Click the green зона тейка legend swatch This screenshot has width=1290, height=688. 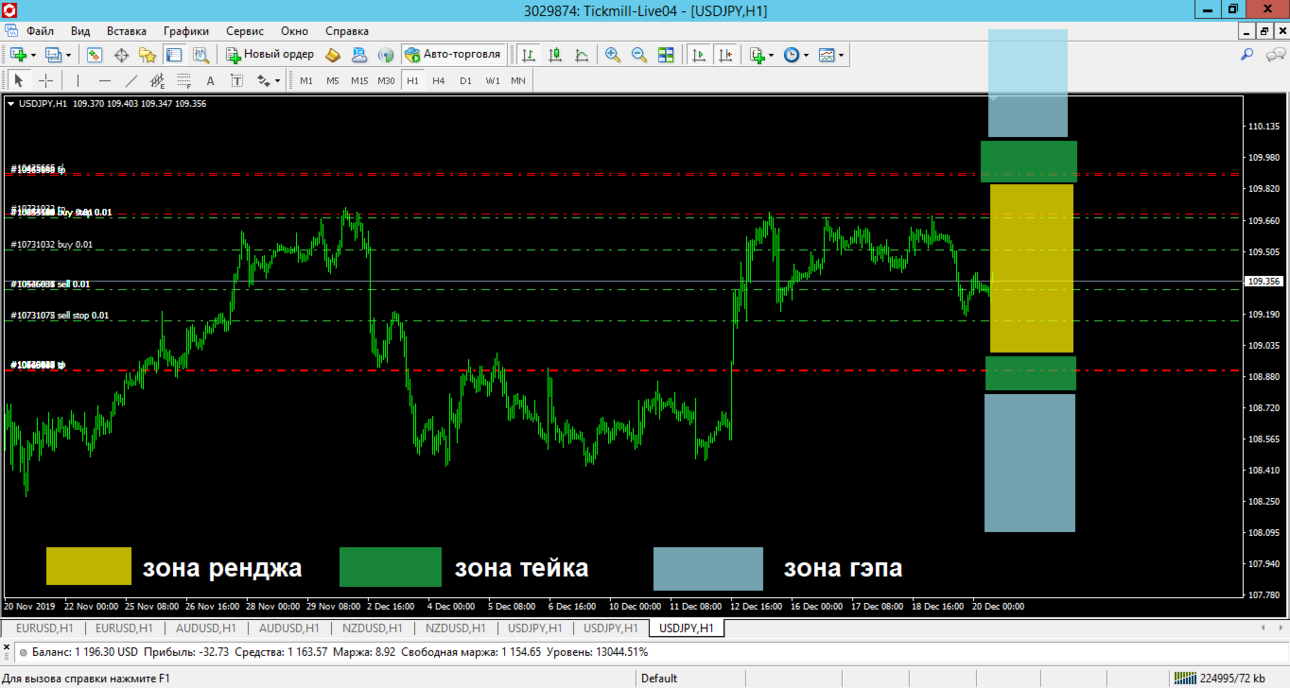(390, 567)
